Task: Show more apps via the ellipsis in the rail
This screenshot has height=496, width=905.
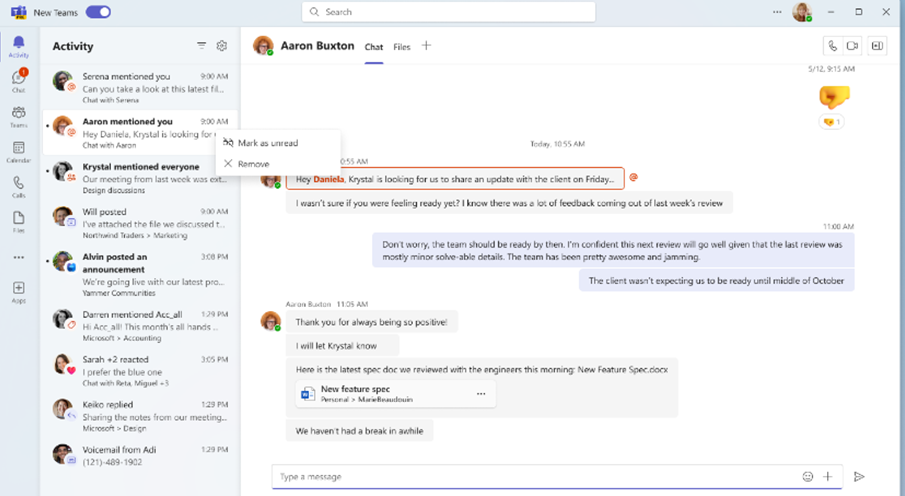Action: (18, 258)
